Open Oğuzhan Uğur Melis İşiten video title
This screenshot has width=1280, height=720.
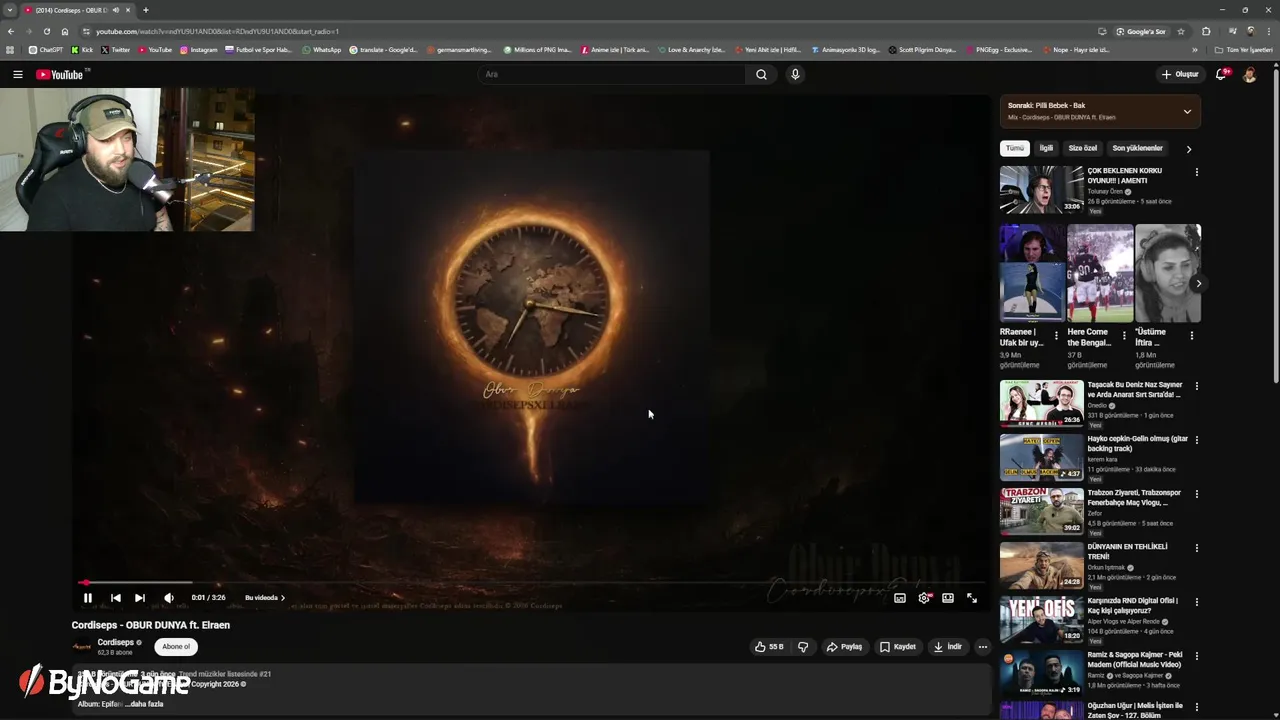pos(1137,710)
